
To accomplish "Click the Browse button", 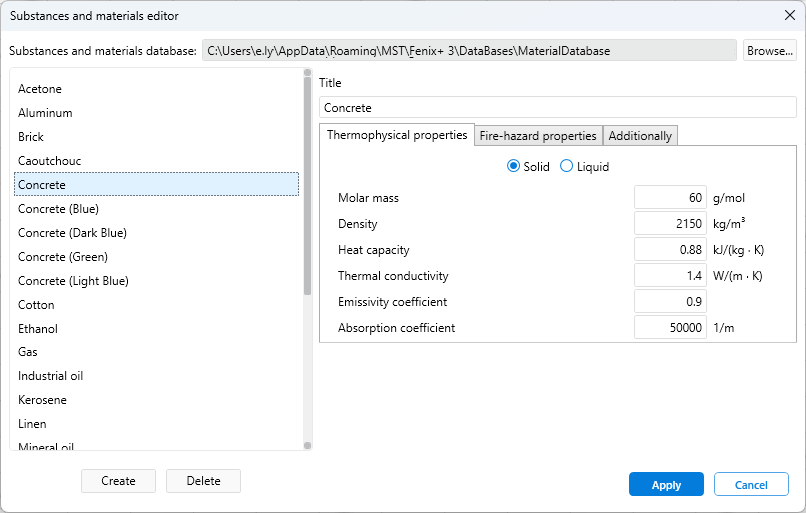I will pos(769,50).
